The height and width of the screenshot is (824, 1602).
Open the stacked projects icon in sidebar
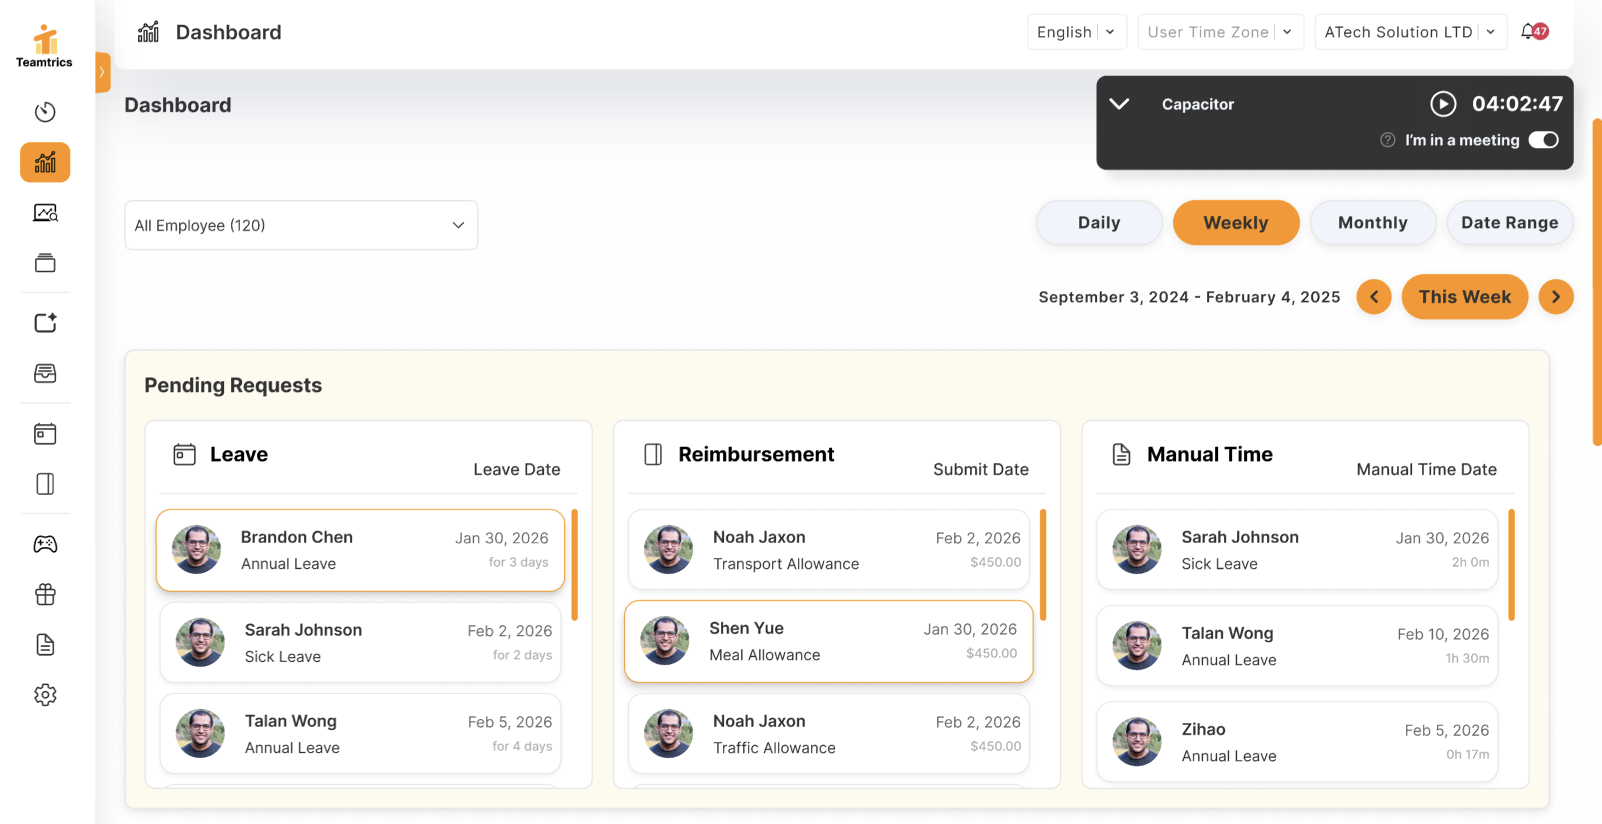(x=45, y=263)
